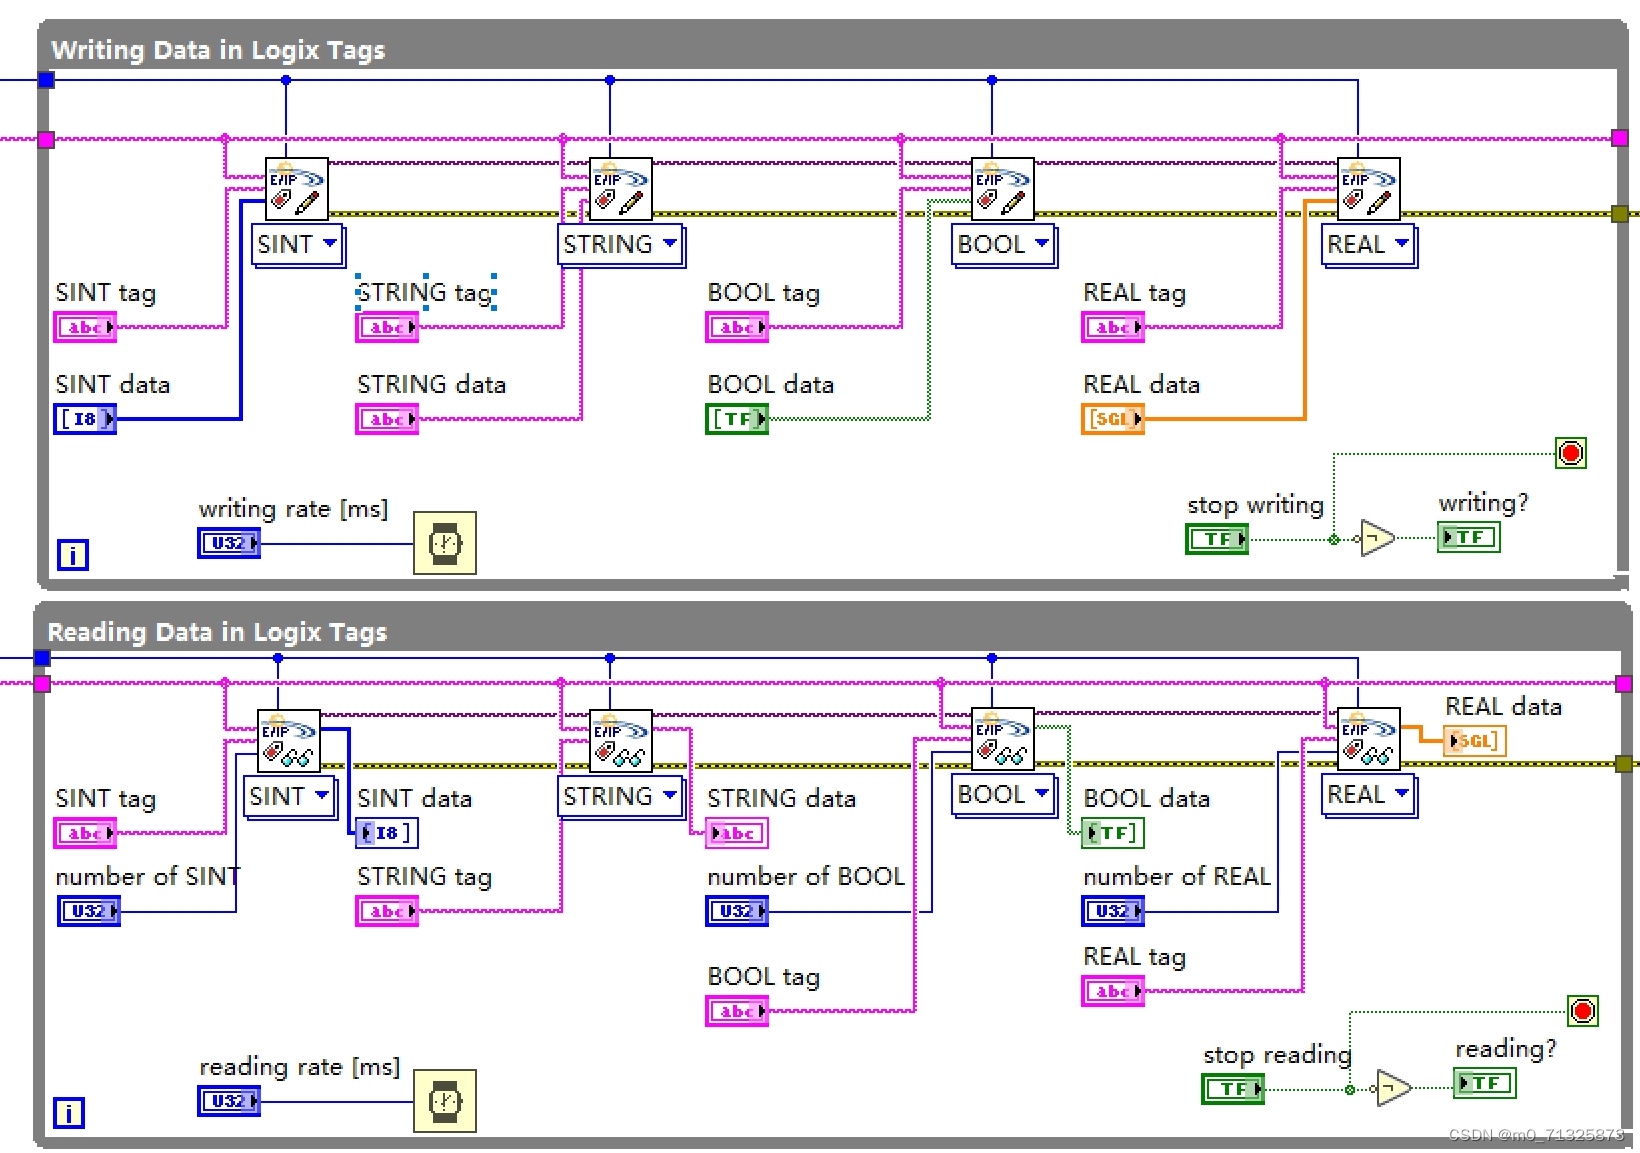Toggle the stop writing boolean constant
1640x1153 pixels.
coord(1216,538)
